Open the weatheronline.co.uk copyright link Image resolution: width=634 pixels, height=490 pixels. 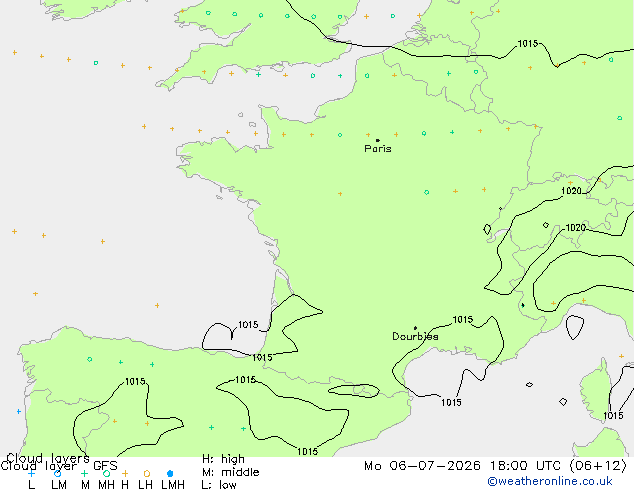tap(549, 481)
